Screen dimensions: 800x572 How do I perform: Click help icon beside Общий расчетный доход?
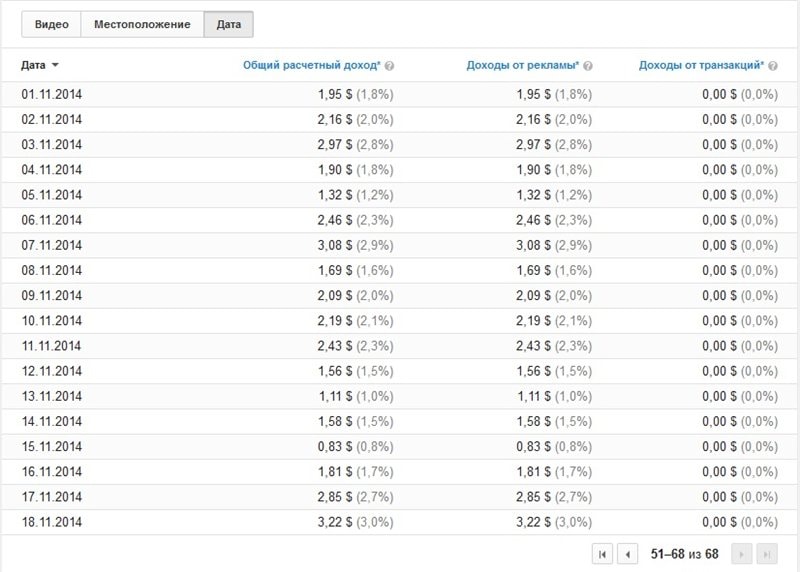[x=389, y=66]
